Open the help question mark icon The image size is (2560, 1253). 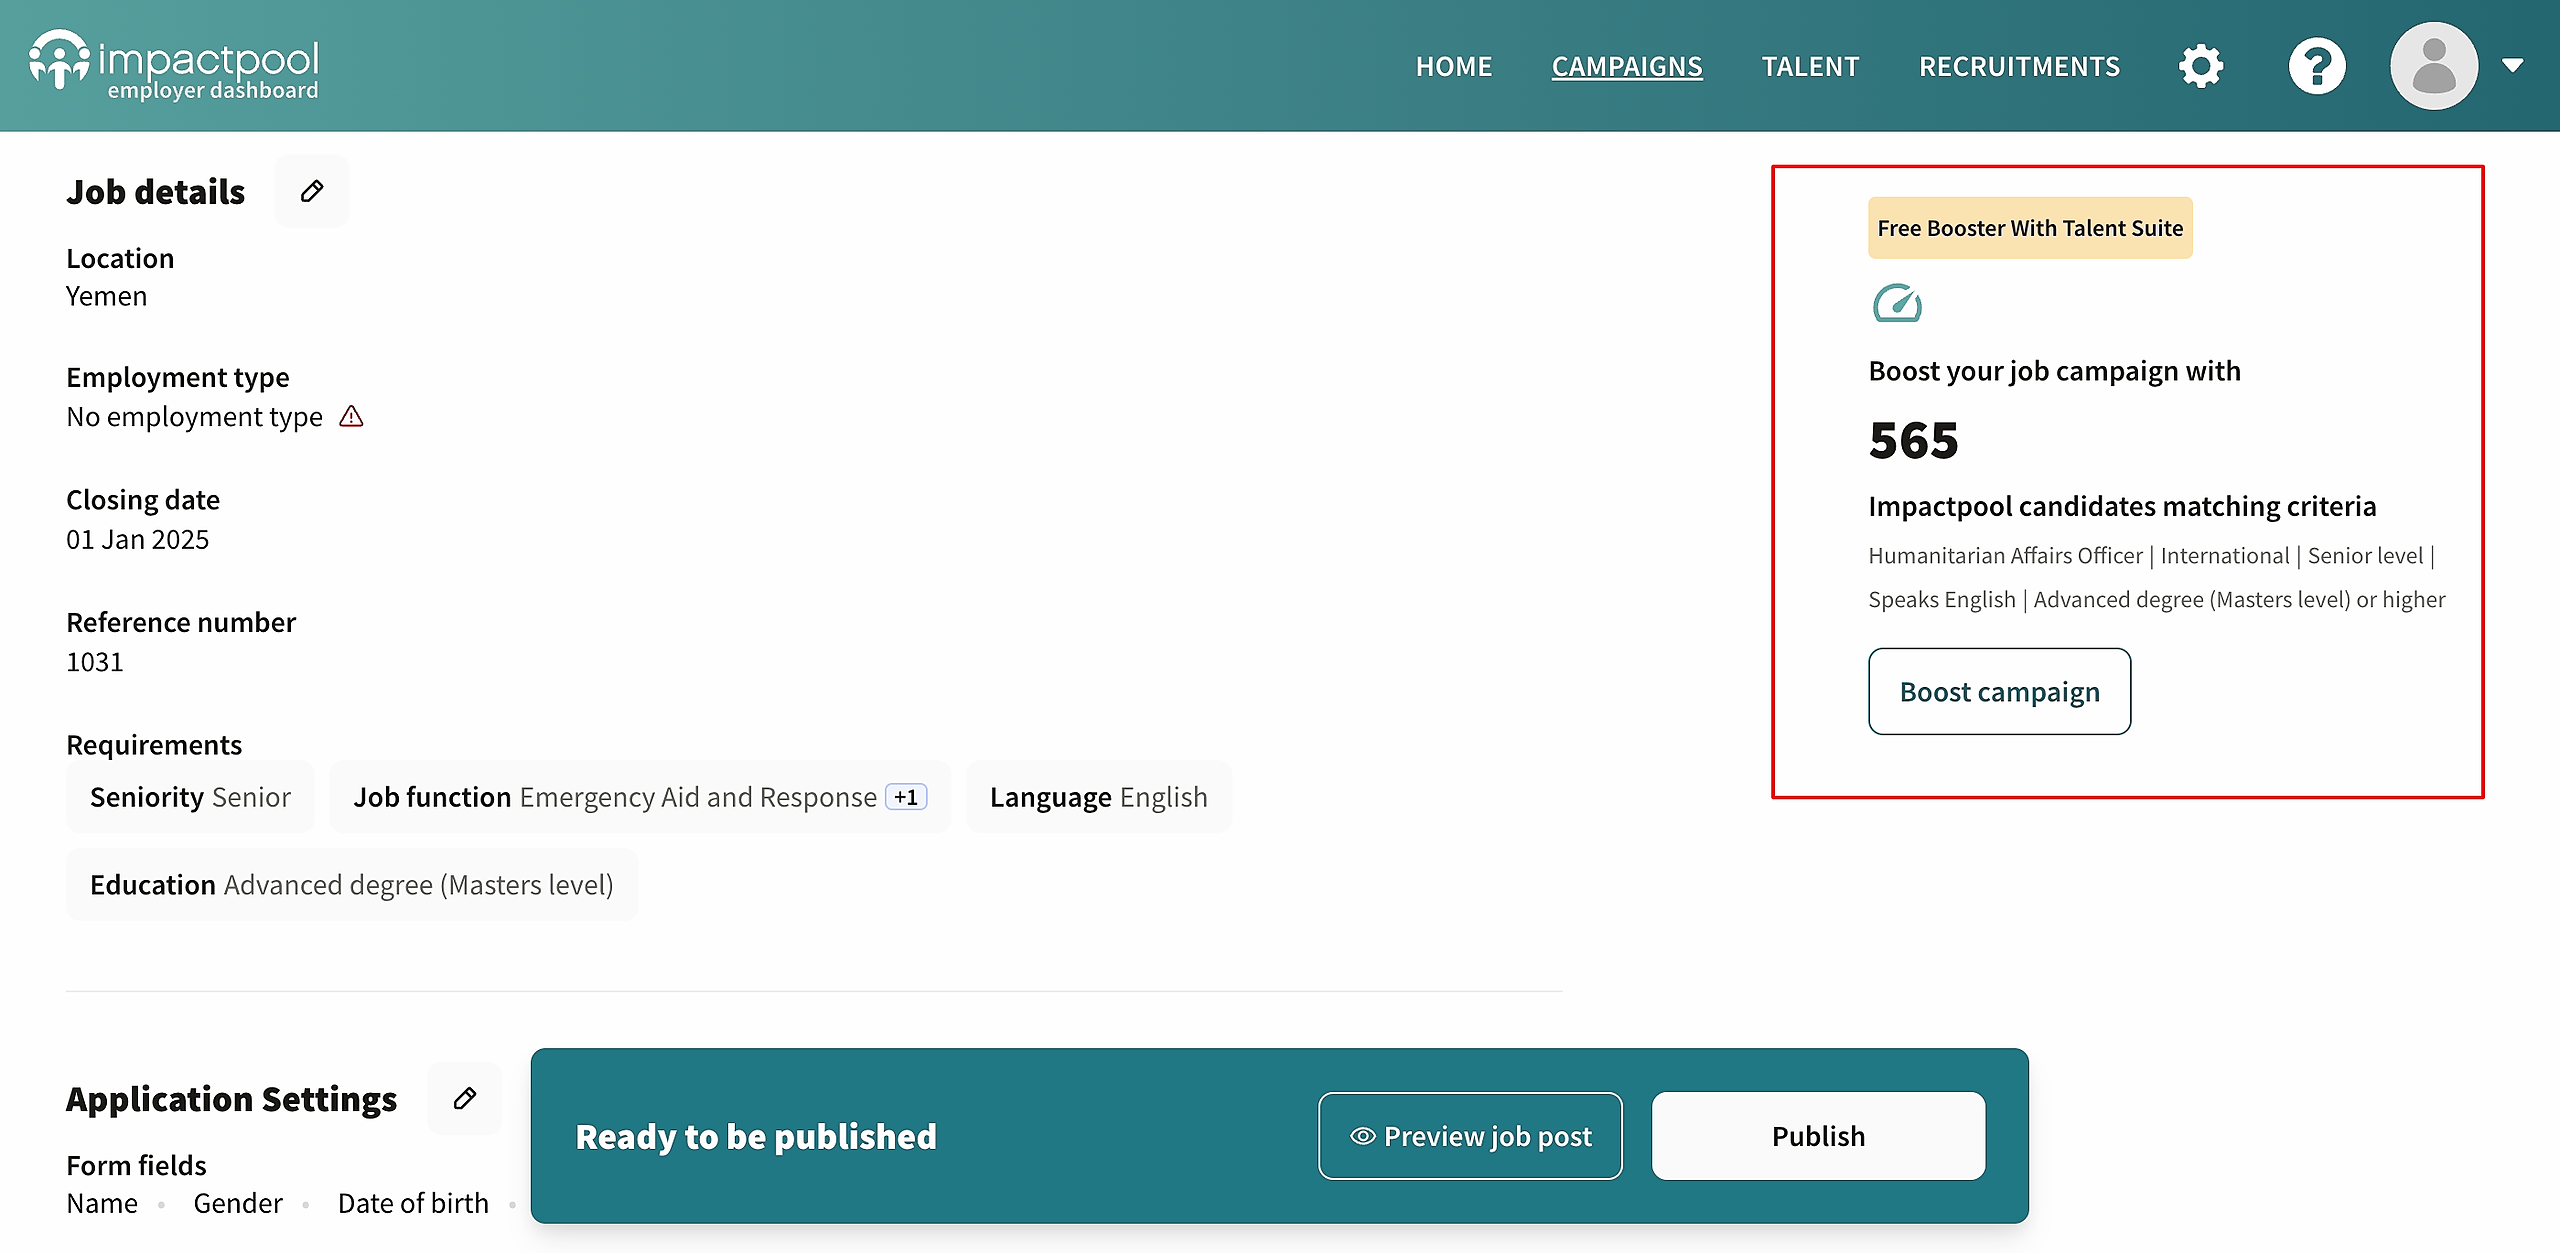point(2317,66)
